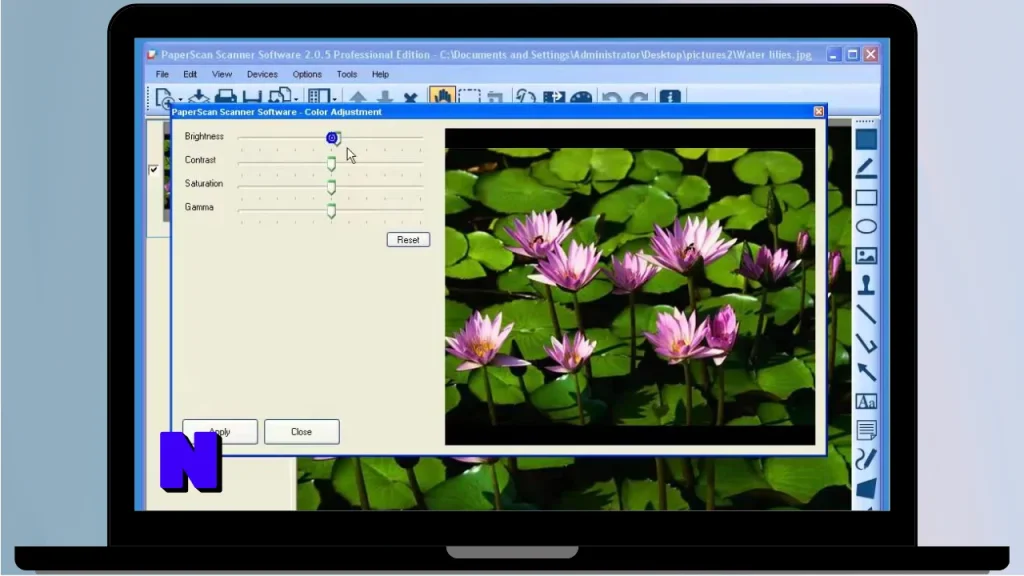Open the color palette adjustment icon
This screenshot has height=576, width=1024.
(581, 97)
